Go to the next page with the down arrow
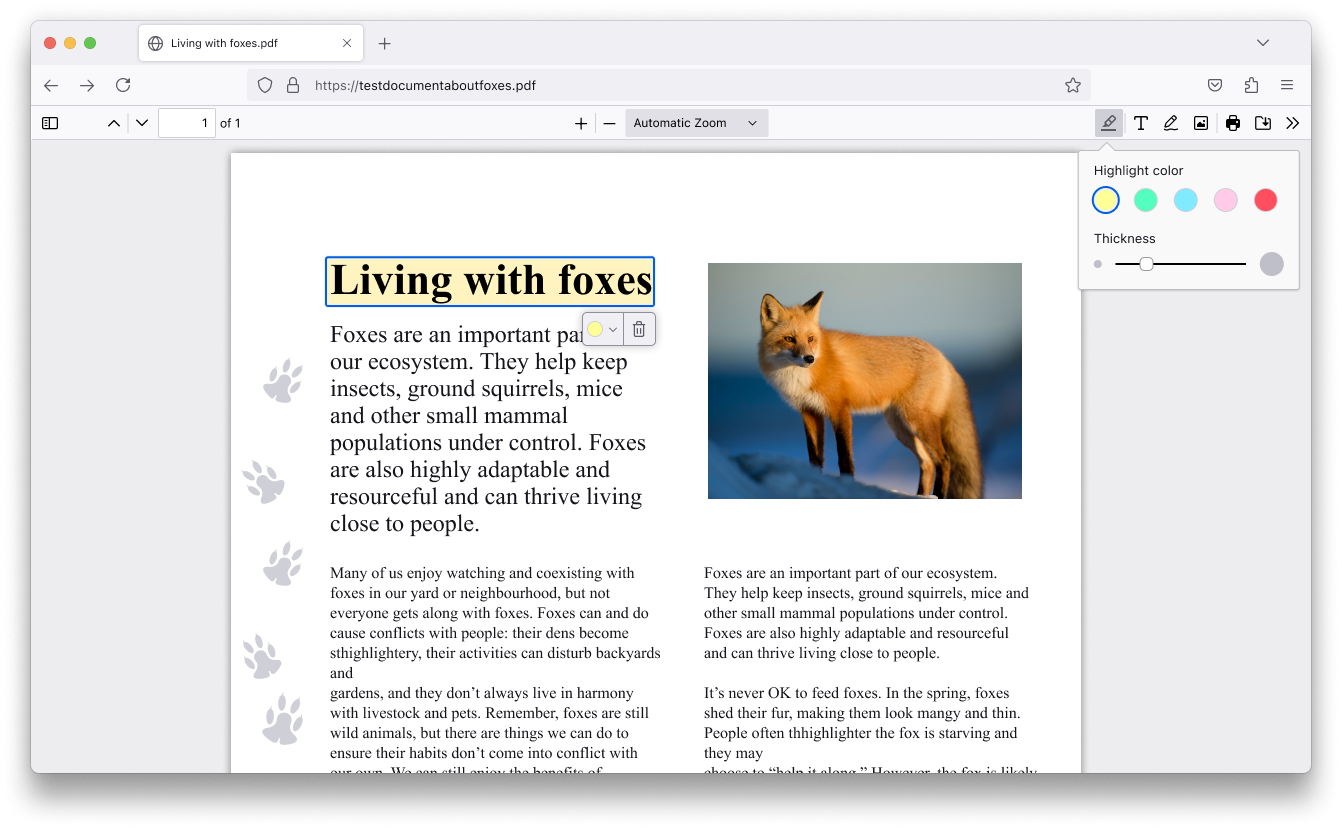Screen dimensions: 1342x829 pyautogui.click(x=141, y=122)
